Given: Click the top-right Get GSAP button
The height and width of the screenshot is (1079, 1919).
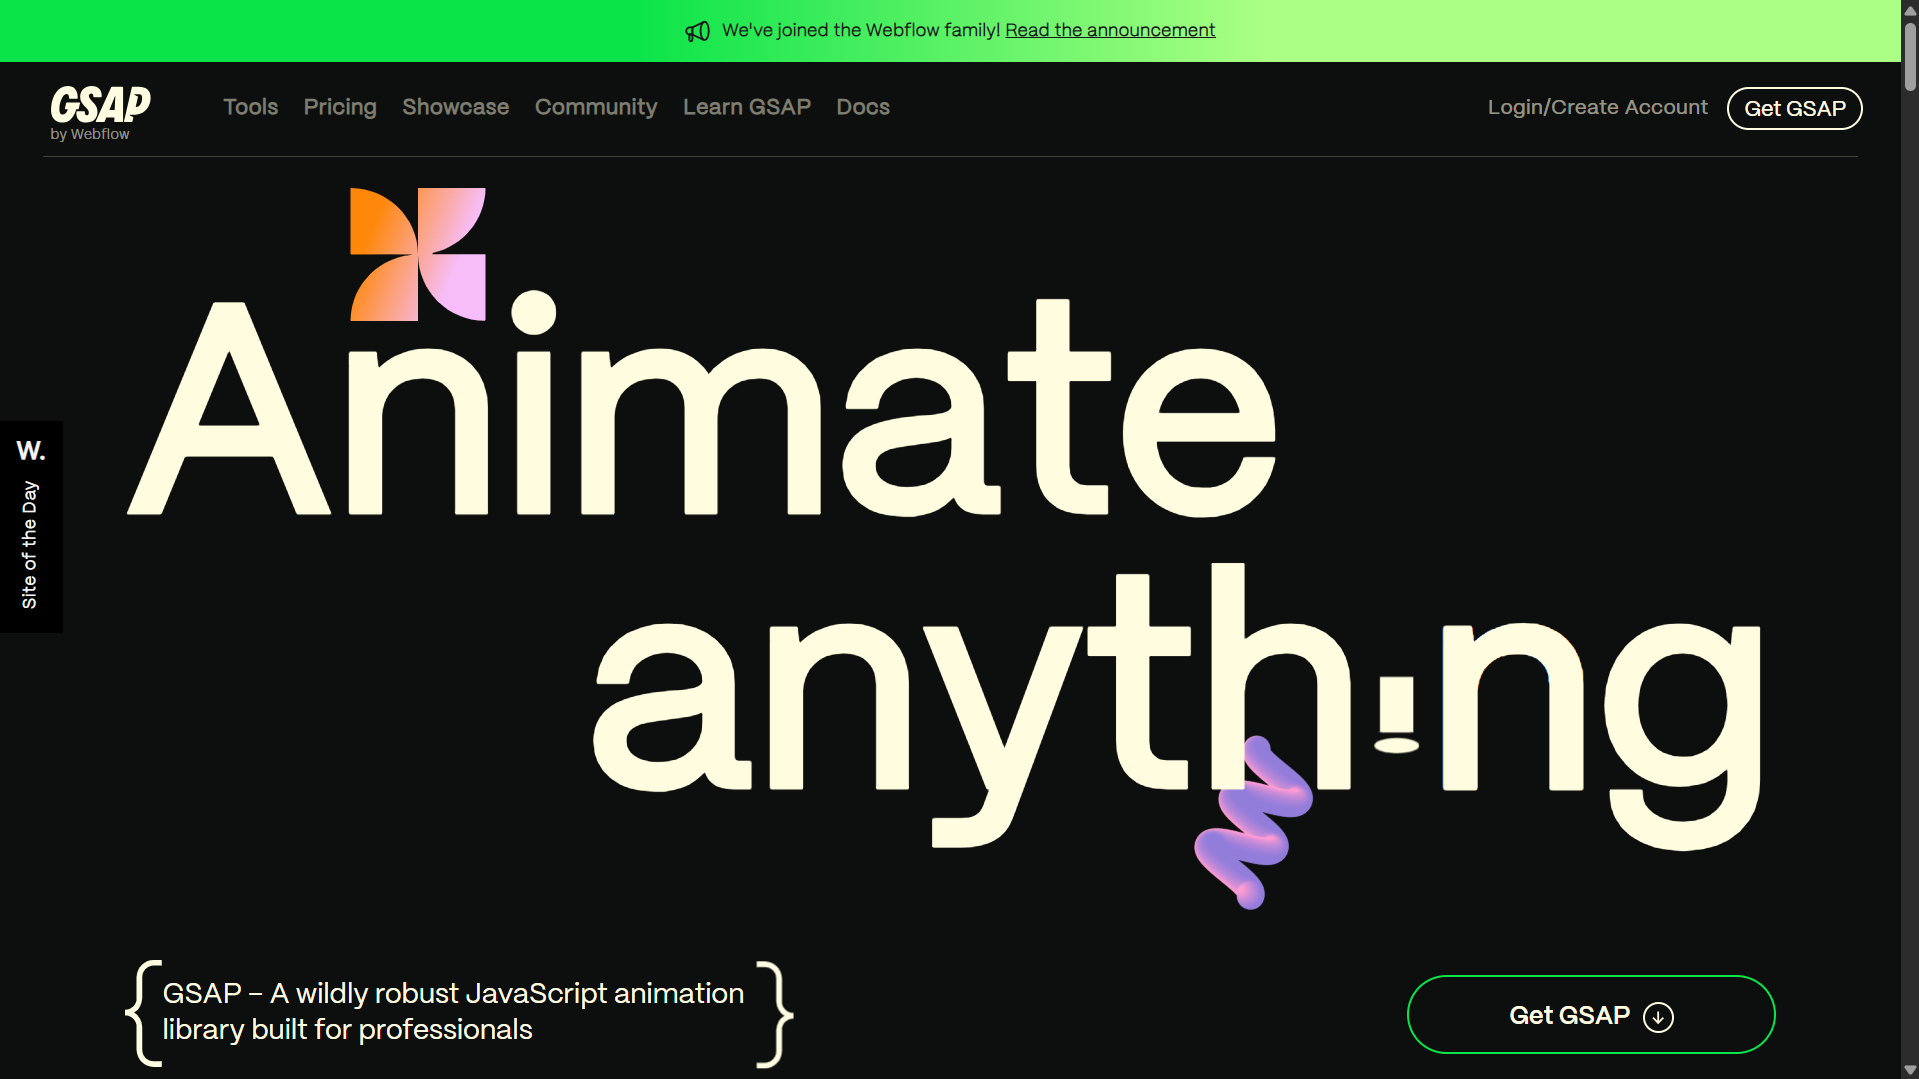Looking at the screenshot, I should pos(1794,108).
